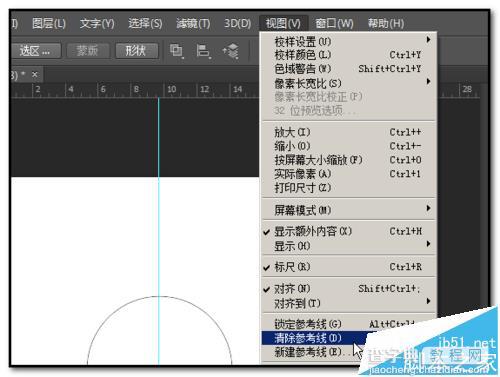Open the 图层(L) menu
Viewport: 500px width, 377px height.
coord(49,24)
